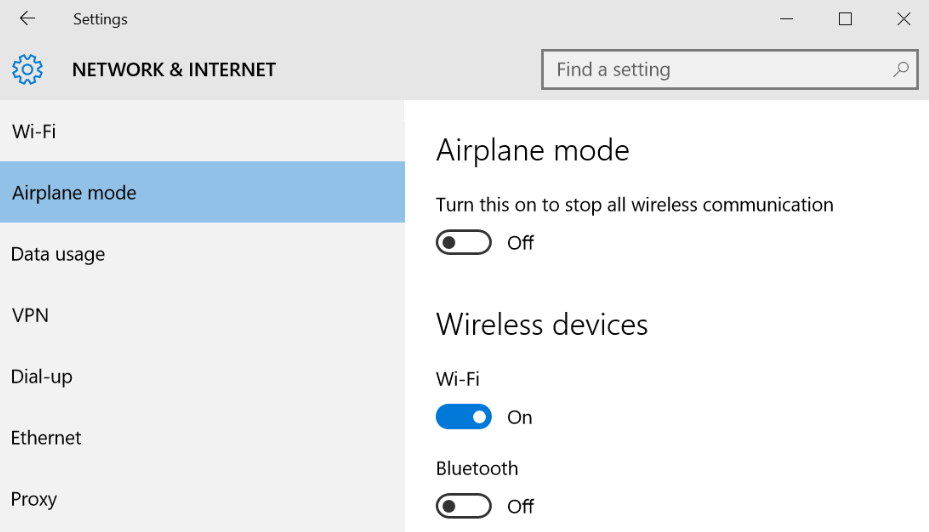
Task: Disable the Wi-Fi wireless device toggle
Action: coord(464,417)
